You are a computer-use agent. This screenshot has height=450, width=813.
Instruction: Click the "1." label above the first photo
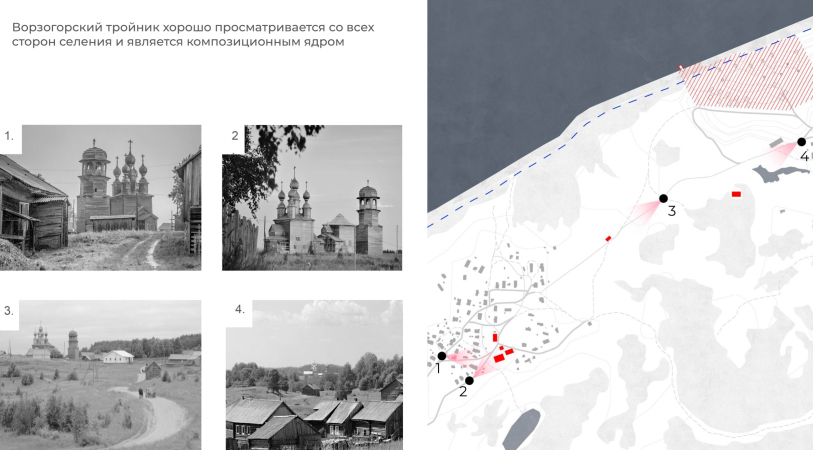click(9, 135)
